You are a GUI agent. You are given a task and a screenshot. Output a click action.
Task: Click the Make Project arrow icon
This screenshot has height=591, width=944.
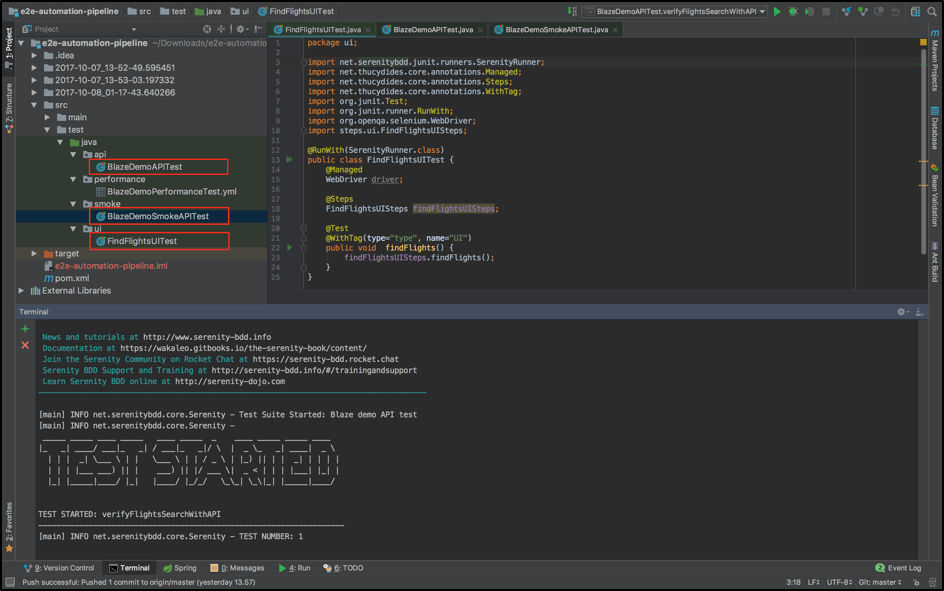[572, 11]
